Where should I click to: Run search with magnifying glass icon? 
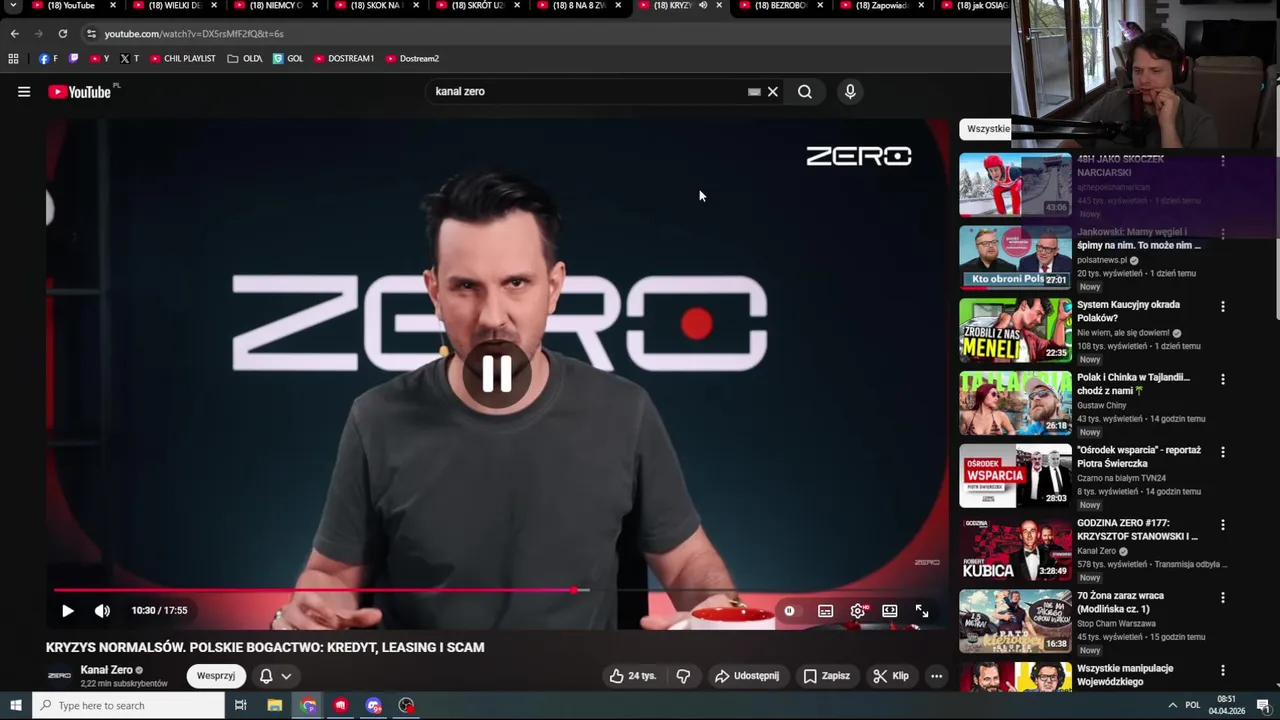[805, 92]
